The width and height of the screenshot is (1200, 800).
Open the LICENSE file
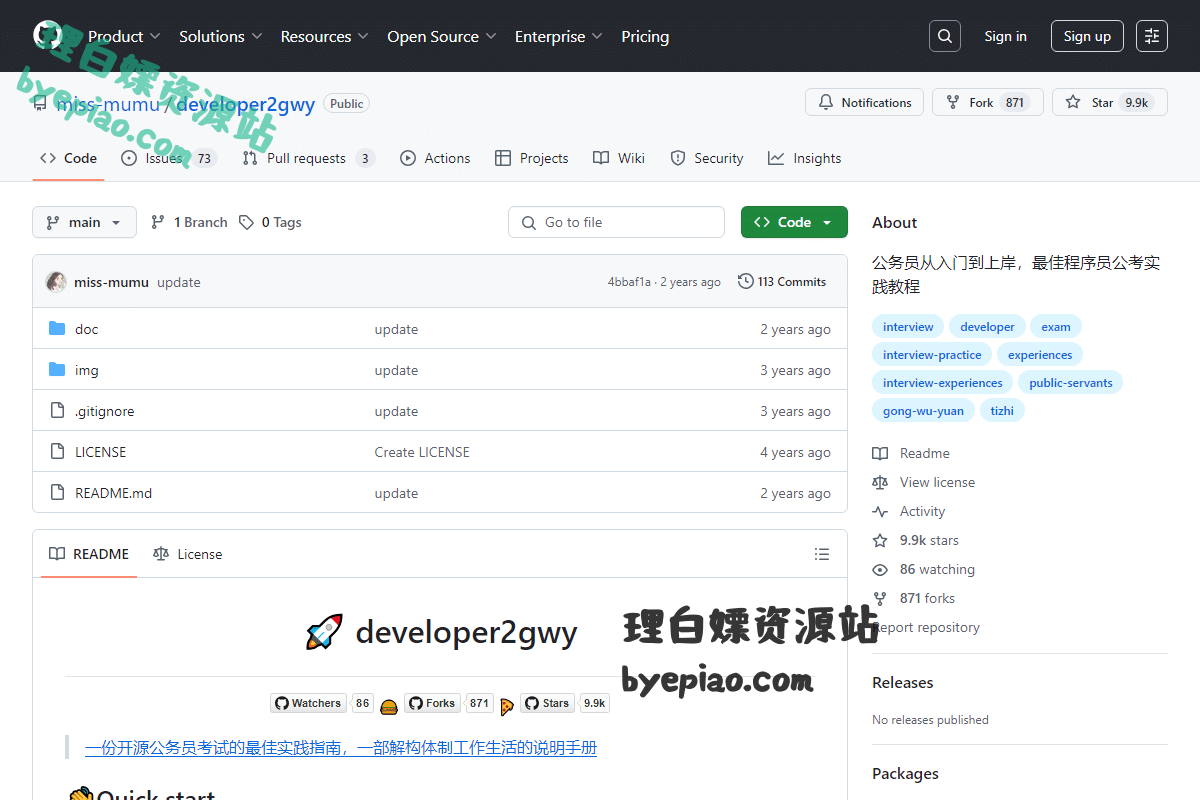(101, 452)
